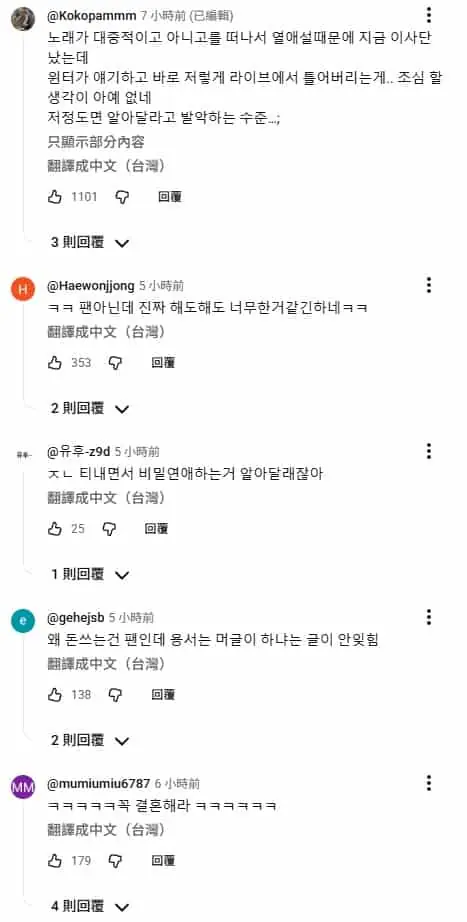467x922 pixels.
Task: Open @Haewonjjong's orange profile avatar
Action: click(x=23, y=289)
